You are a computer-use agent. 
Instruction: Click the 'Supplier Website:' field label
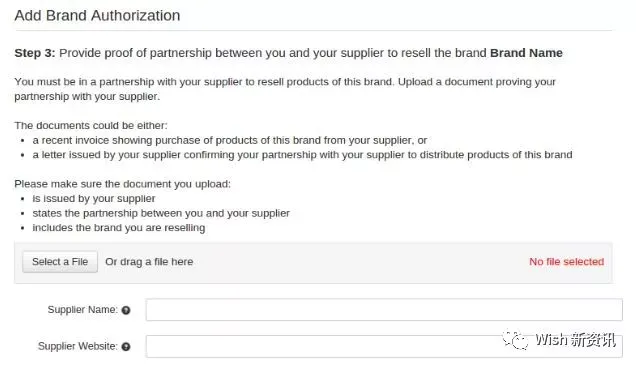tap(78, 346)
